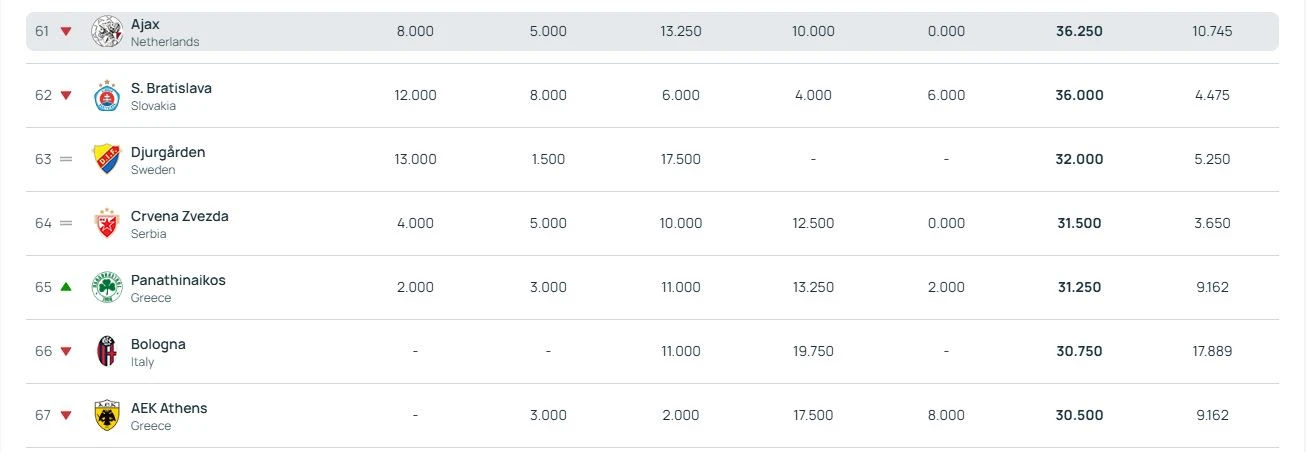Image resolution: width=1306 pixels, height=452 pixels.
Task: Open the Panathinaikos team page link
Action: tap(178, 280)
